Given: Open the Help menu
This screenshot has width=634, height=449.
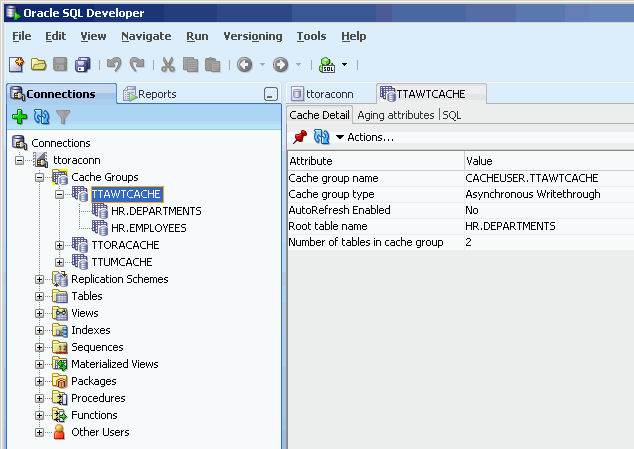Looking at the screenshot, I should [x=354, y=36].
